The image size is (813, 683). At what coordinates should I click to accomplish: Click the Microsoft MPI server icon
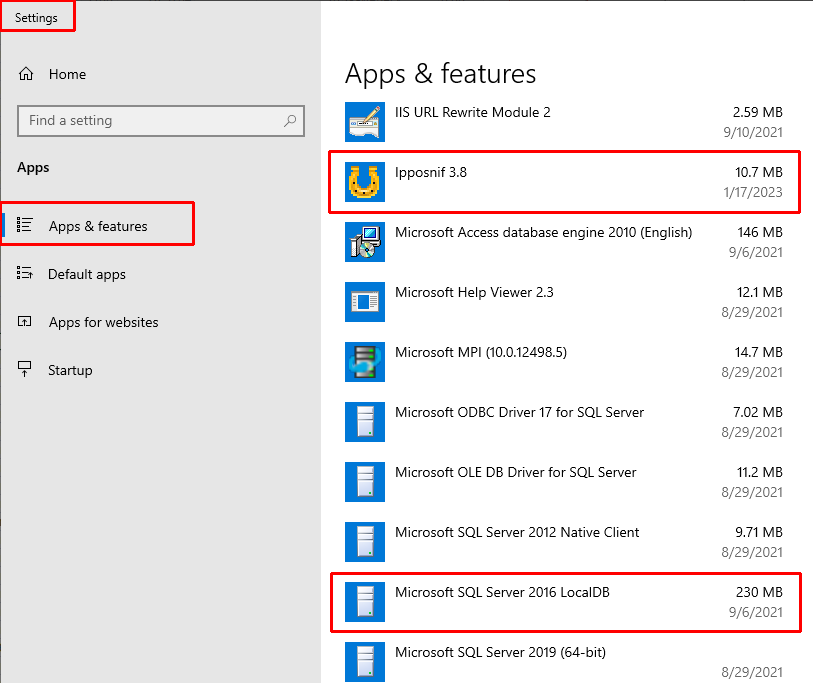(365, 362)
